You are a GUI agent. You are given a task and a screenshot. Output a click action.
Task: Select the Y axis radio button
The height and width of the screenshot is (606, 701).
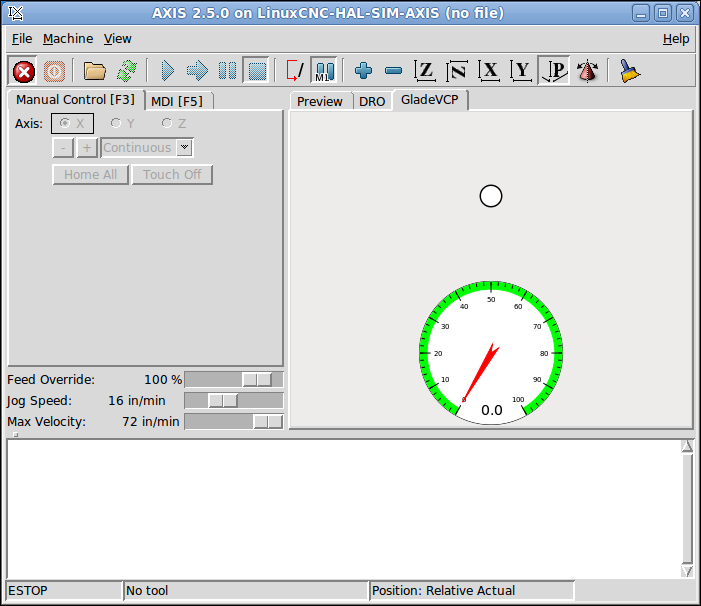point(122,123)
